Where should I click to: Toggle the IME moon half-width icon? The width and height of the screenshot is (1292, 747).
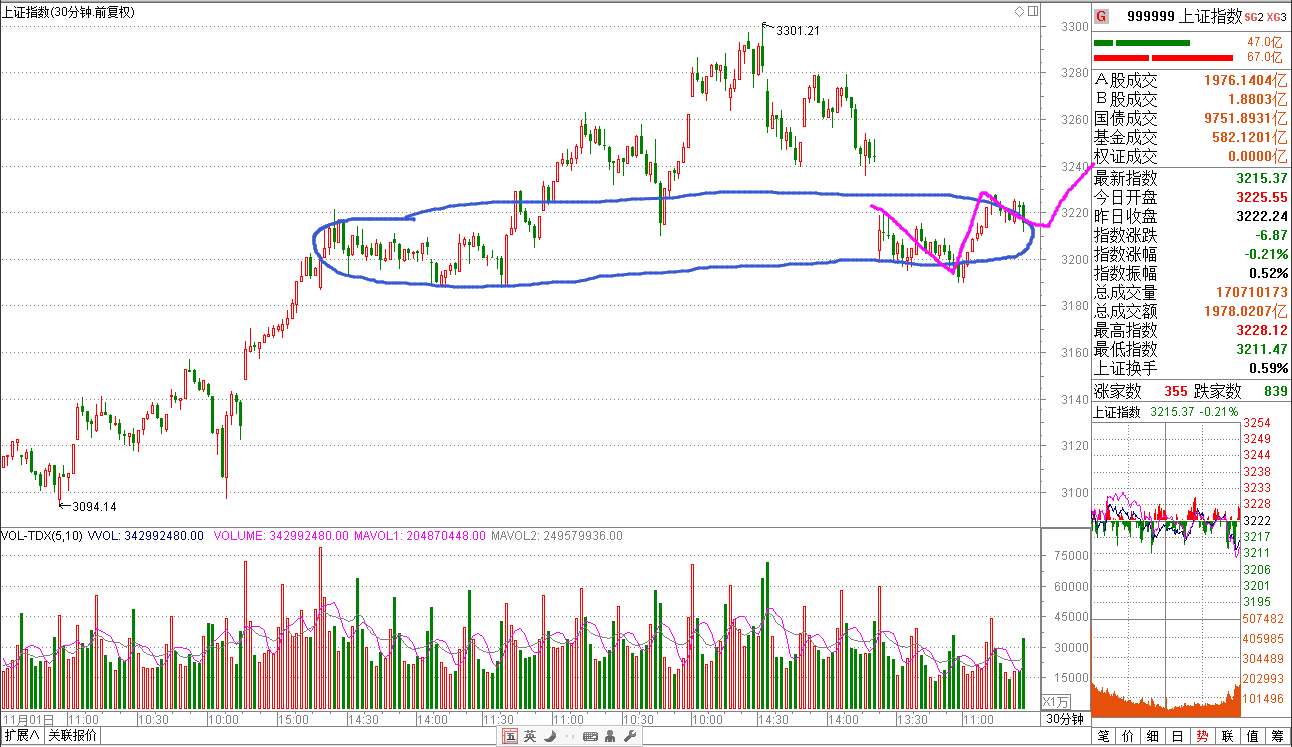[548, 737]
